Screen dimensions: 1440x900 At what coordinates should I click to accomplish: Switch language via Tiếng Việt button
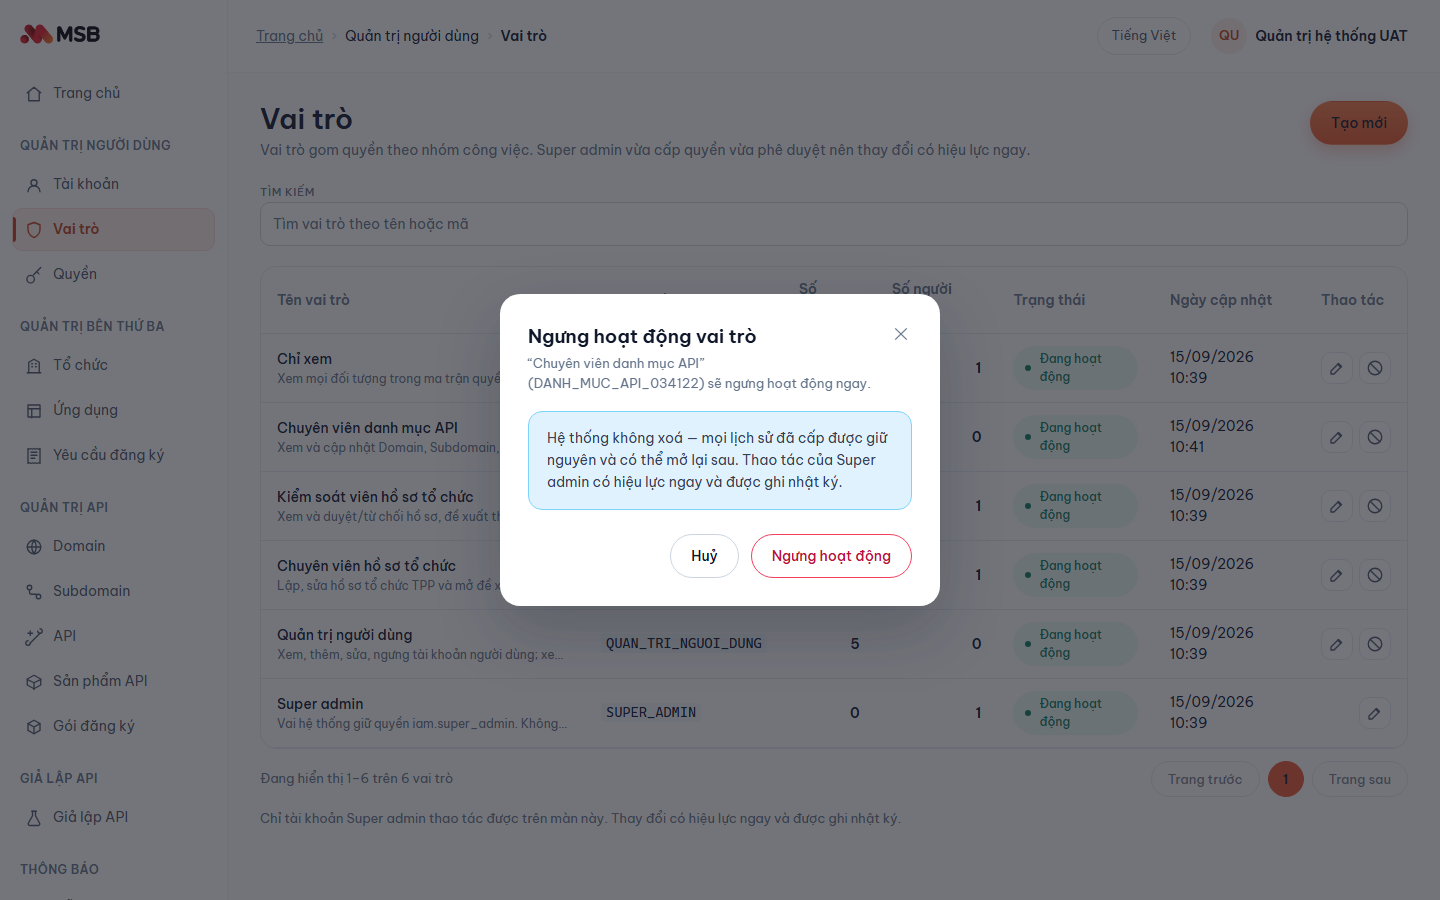click(x=1144, y=36)
